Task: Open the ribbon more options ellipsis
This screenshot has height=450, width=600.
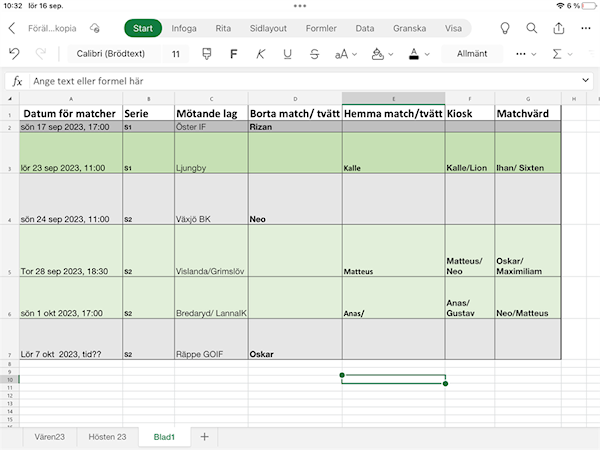Action: pos(526,53)
